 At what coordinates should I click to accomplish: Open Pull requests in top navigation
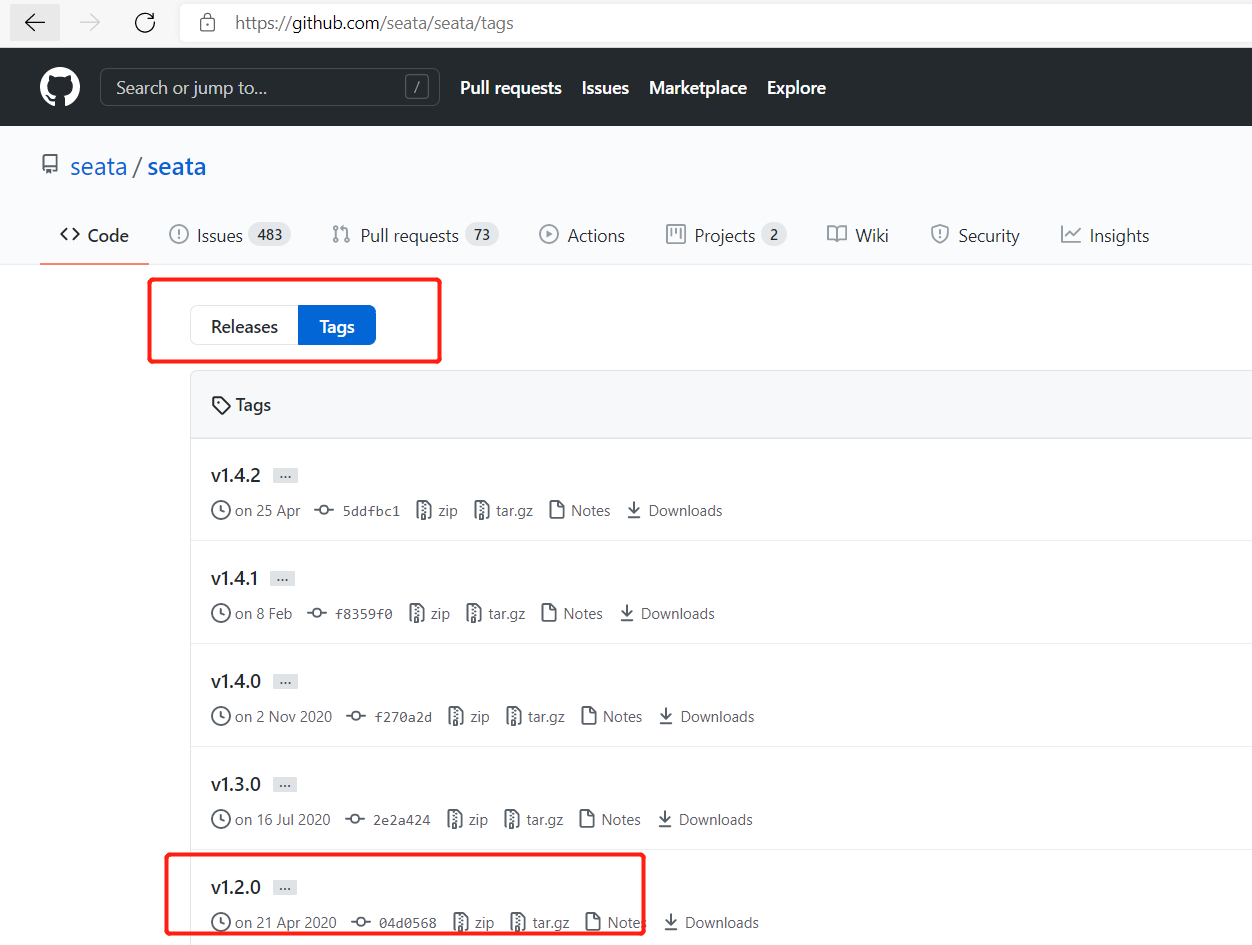tap(511, 88)
